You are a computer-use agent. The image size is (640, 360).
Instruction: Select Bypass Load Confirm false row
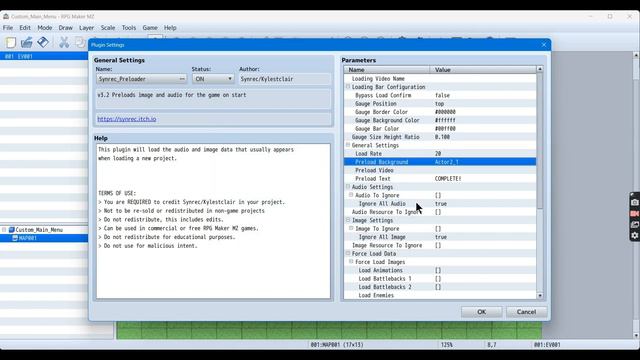[440, 95]
